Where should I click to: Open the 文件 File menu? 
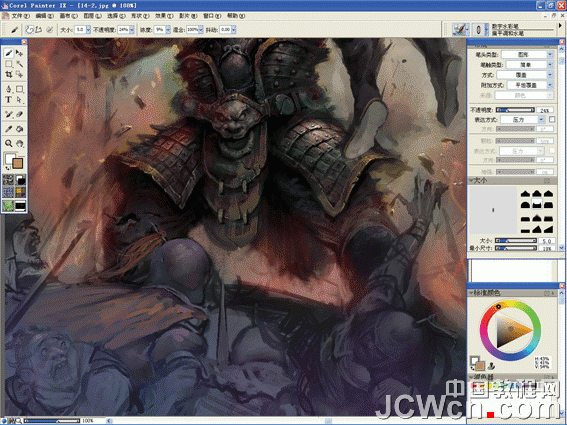[20, 16]
